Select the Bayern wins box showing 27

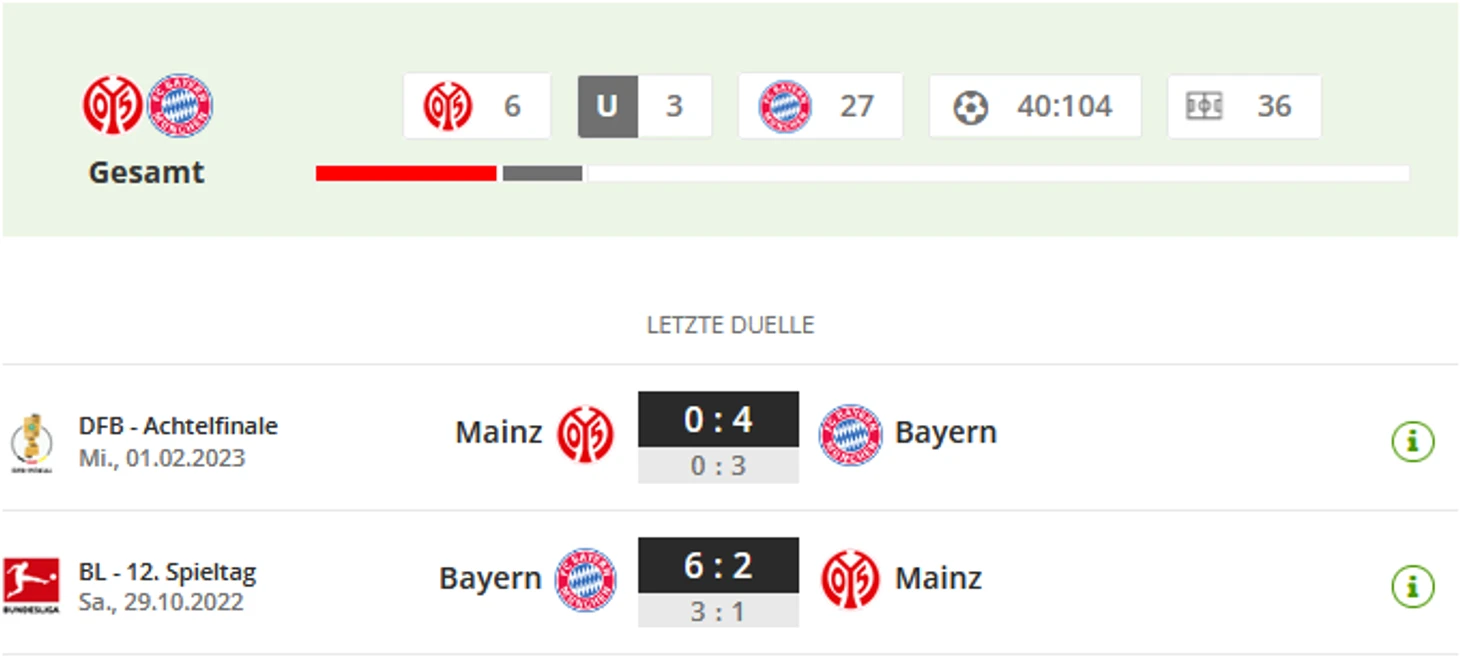coord(820,106)
